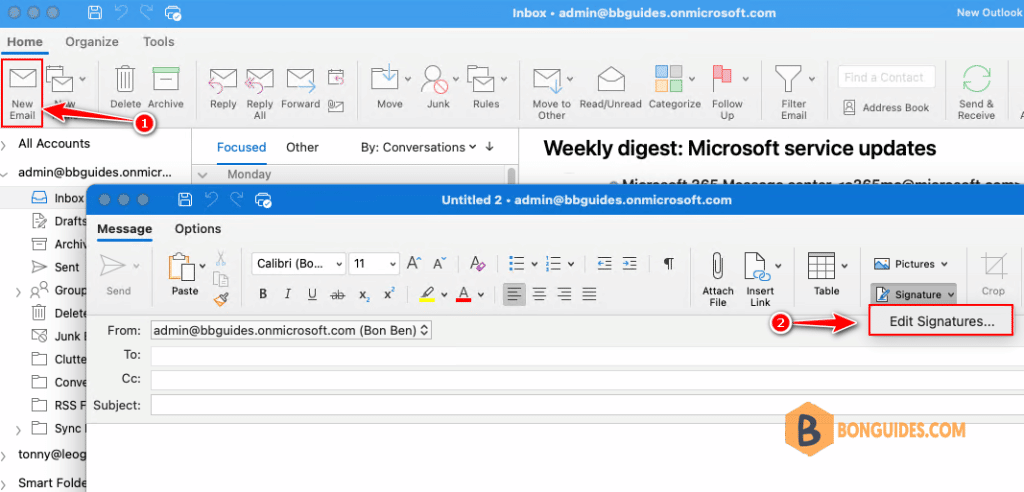
Task: Open the Address Book
Action: coord(886,107)
